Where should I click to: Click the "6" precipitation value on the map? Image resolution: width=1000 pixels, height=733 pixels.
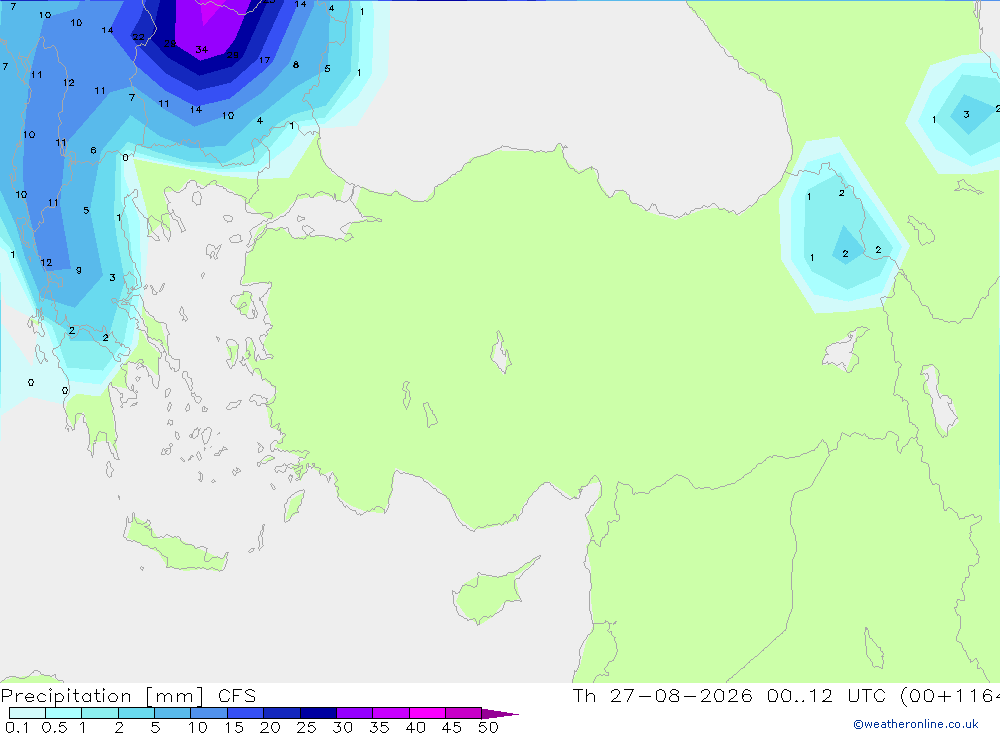[94, 150]
